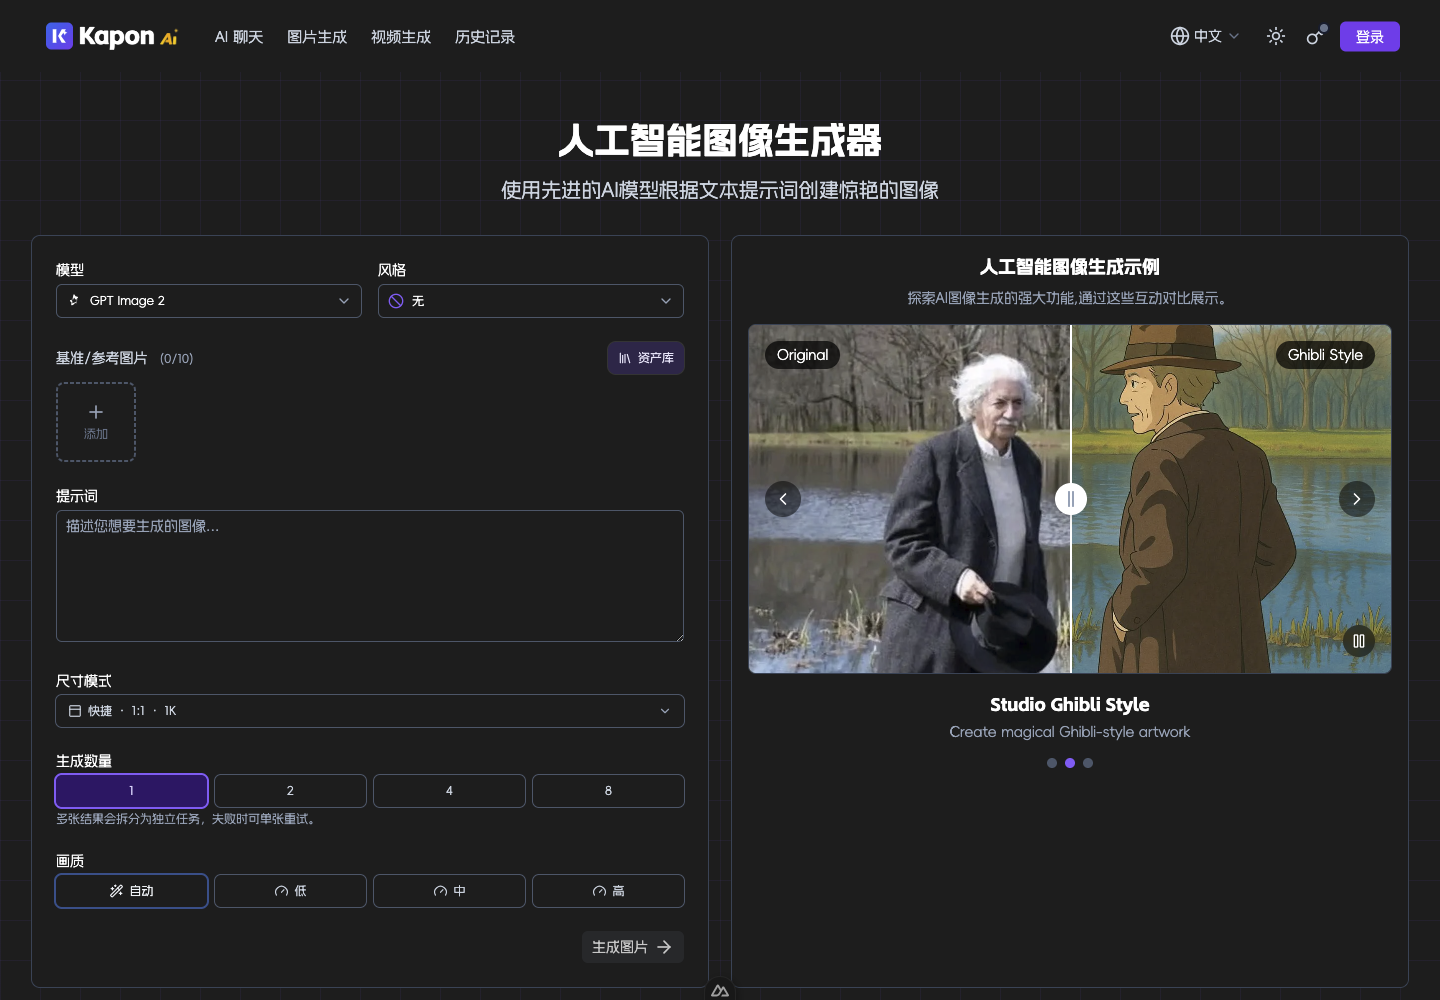This screenshot has height=1000, width=1440.
Task: Open the 中文 language selector
Action: 1205,36
